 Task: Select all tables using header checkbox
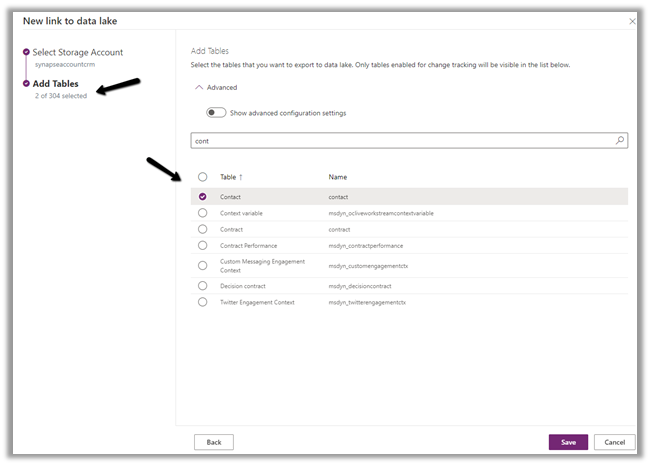point(203,177)
